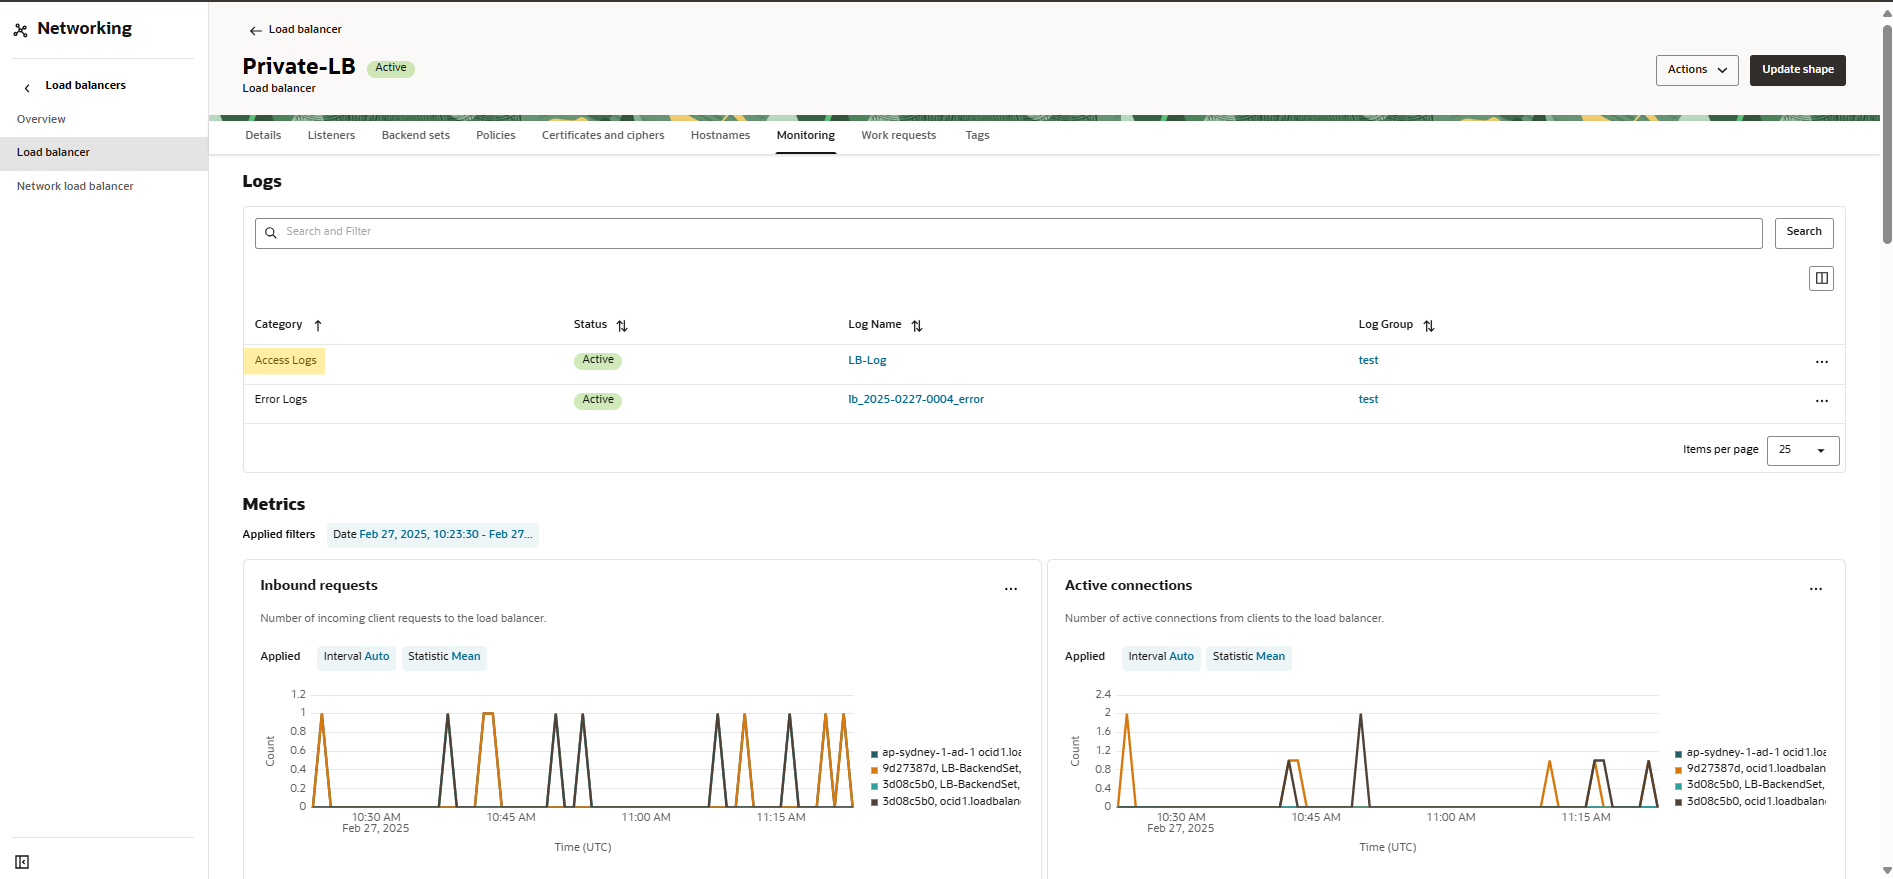Toggle Category column sort order

tap(318, 325)
